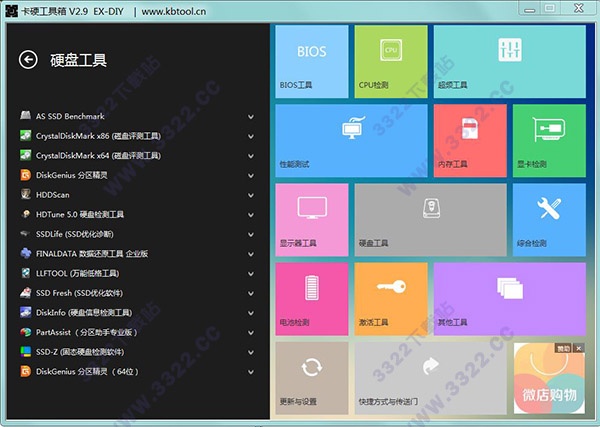The image size is (600, 427).
Task: Select the SSD-Z (固态硬盘检测软件) text
Action: [80, 352]
